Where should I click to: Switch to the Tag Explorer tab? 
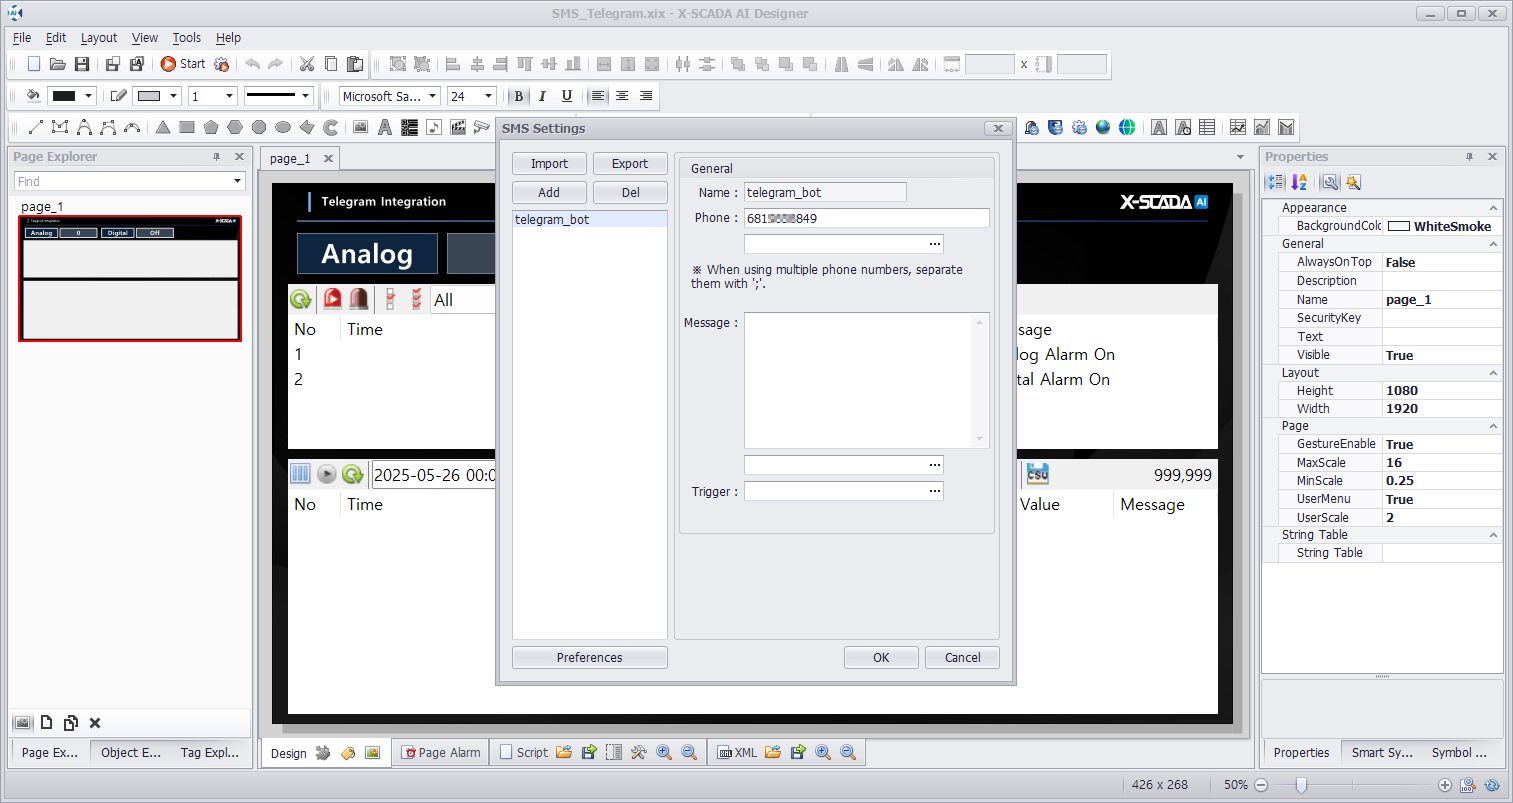tap(210, 753)
